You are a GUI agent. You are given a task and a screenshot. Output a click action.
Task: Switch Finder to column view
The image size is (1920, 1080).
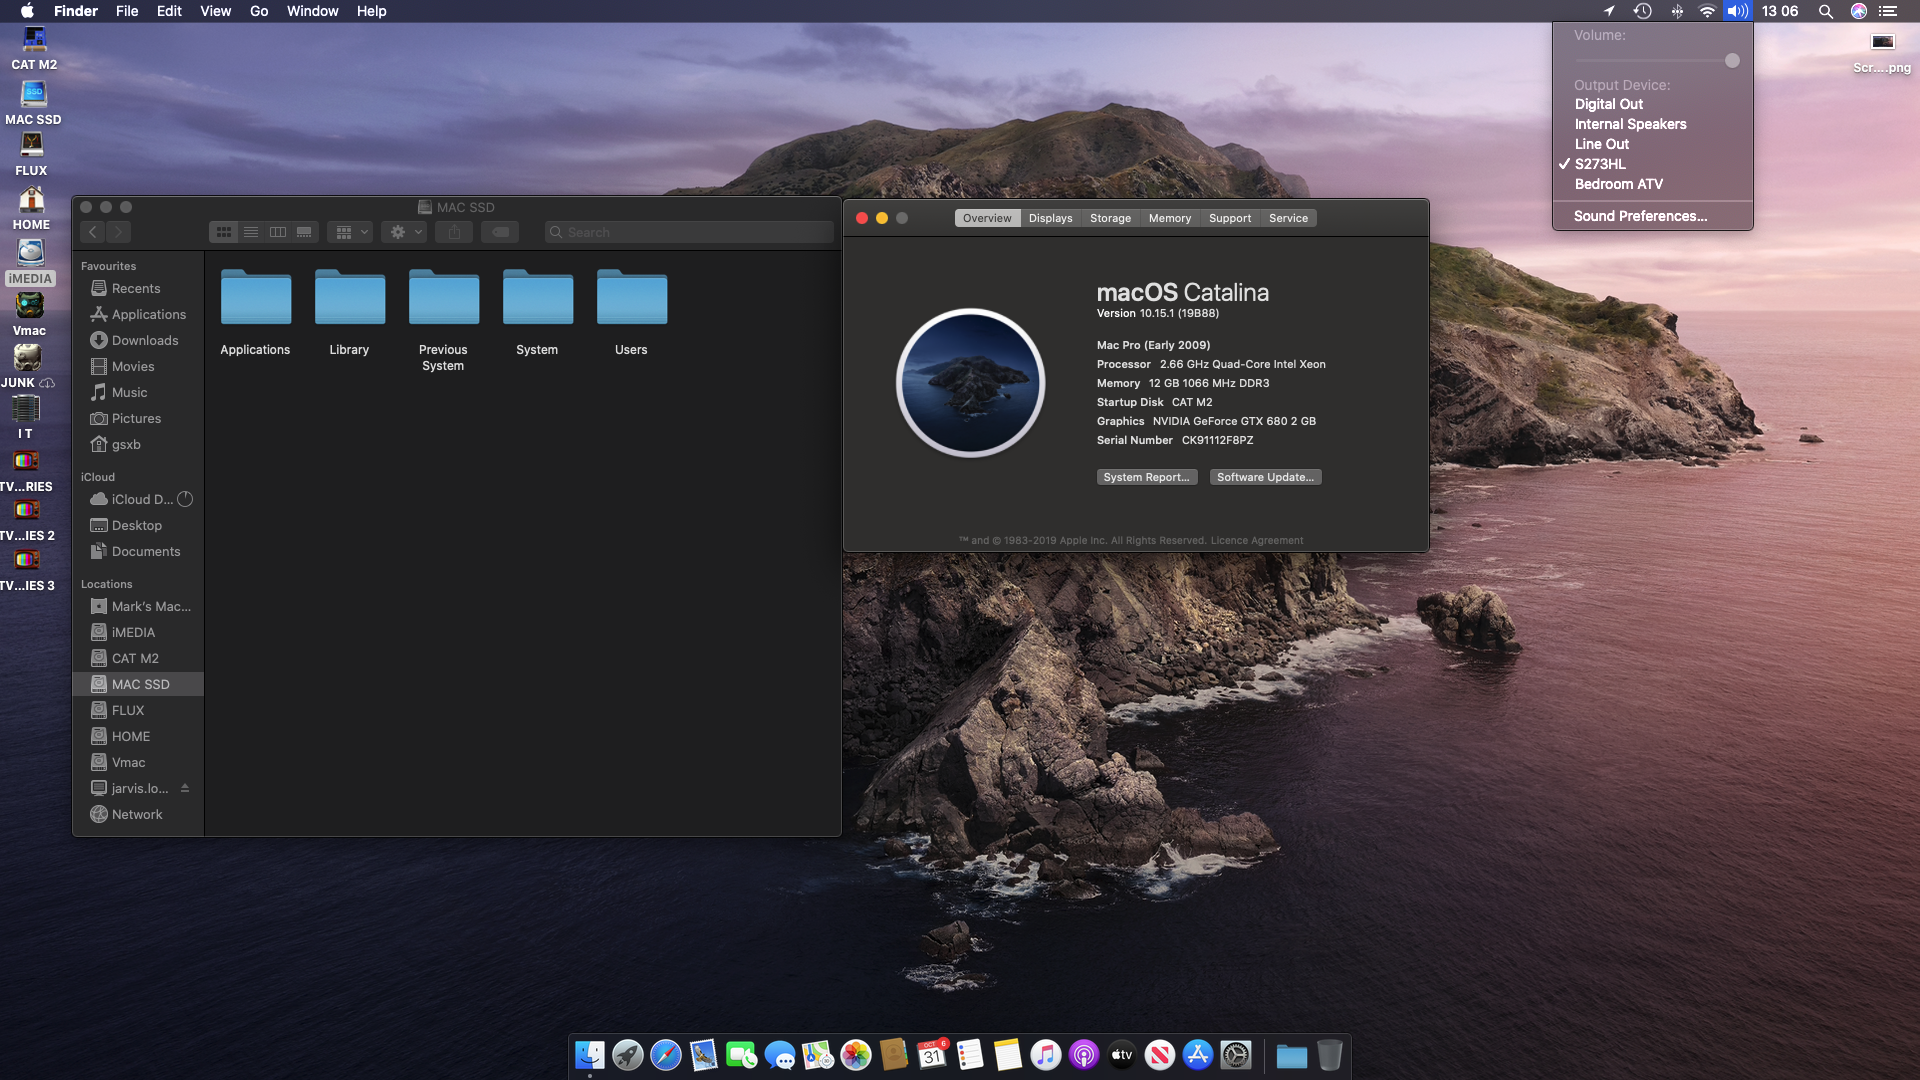tap(278, 232)
